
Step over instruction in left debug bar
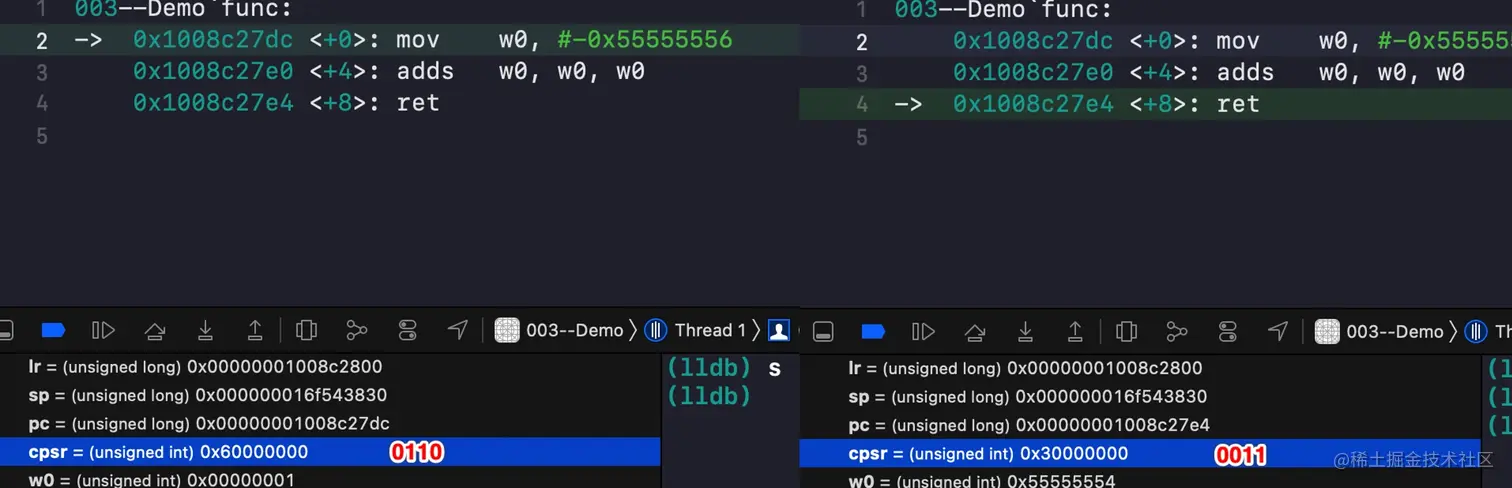(154, 330)
